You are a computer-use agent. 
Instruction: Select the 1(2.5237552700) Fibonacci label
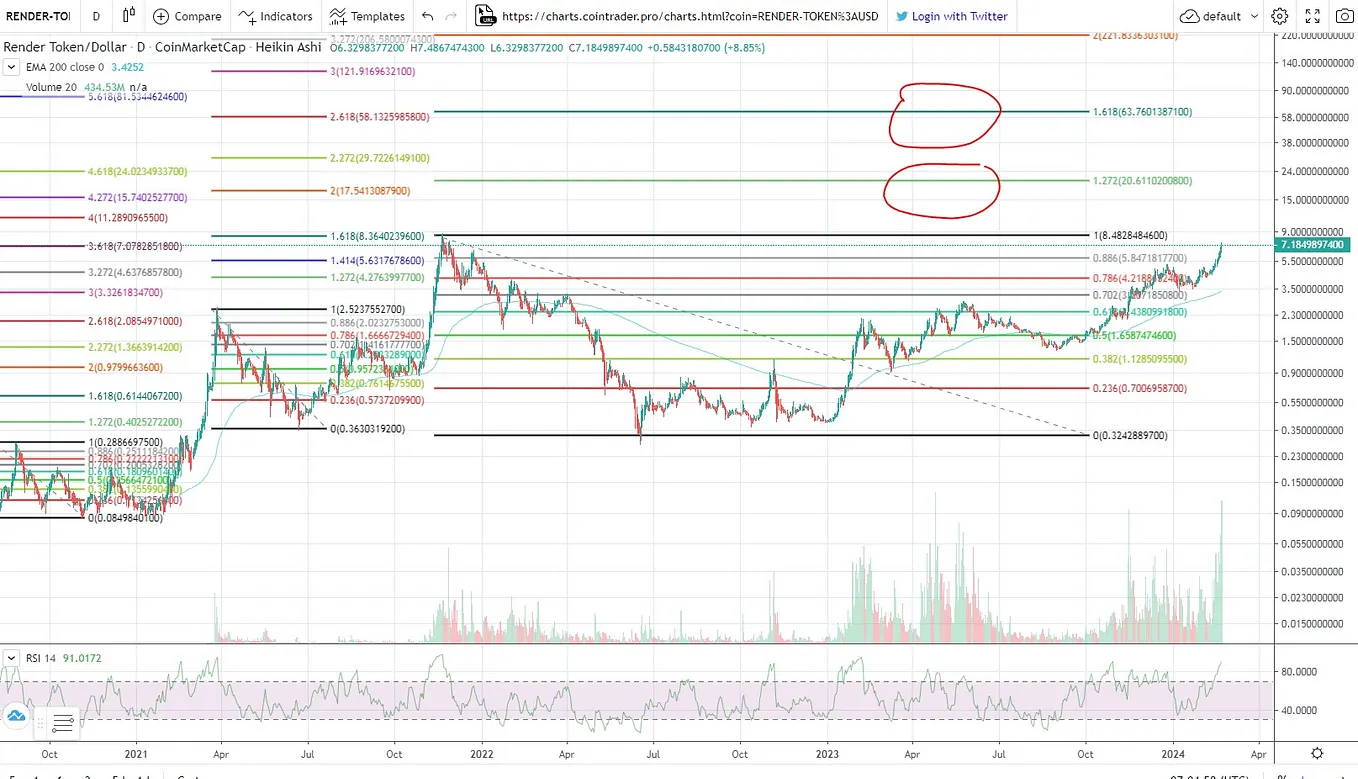point(369,309)
